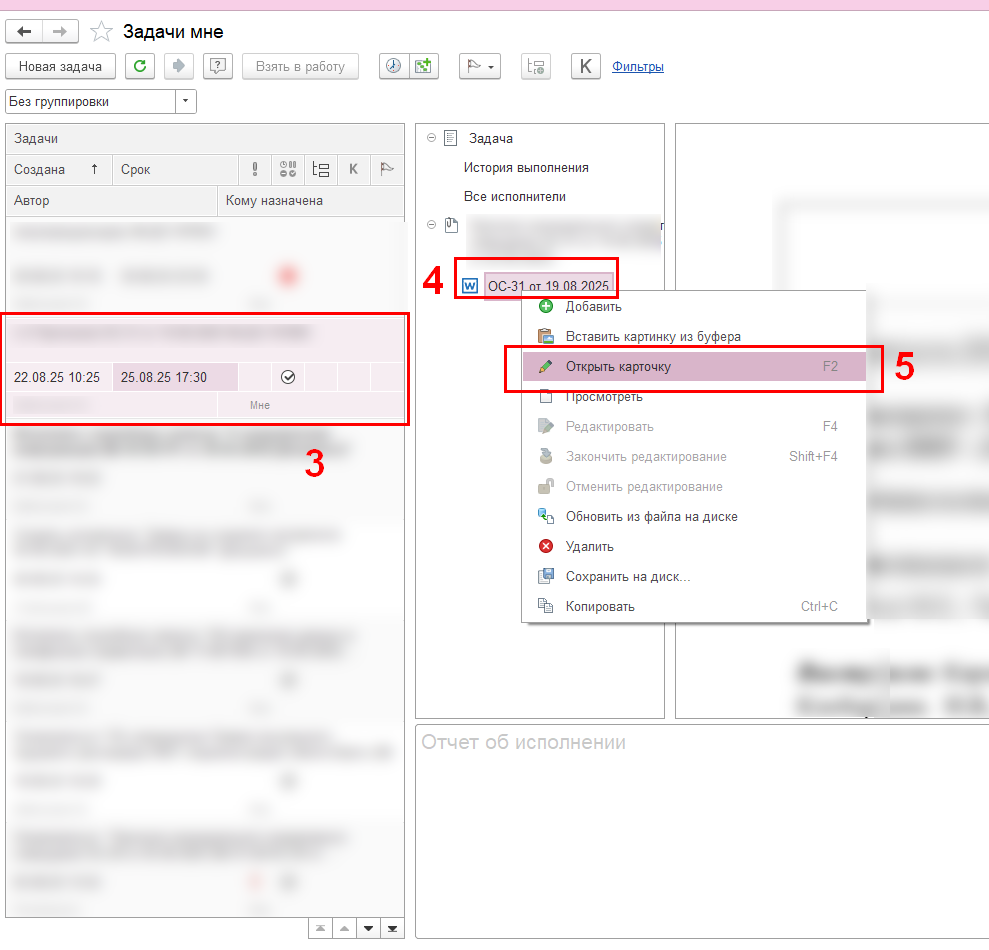Open the Без группировки dropdown
989x950 pixels.
[186, 102]
